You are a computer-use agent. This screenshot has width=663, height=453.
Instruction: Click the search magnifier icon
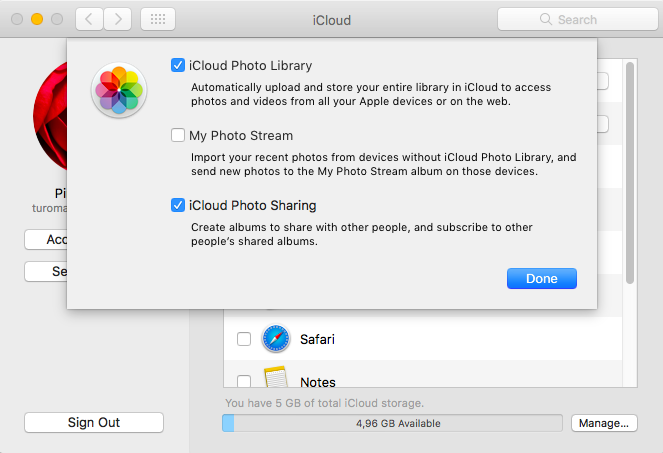546,19
